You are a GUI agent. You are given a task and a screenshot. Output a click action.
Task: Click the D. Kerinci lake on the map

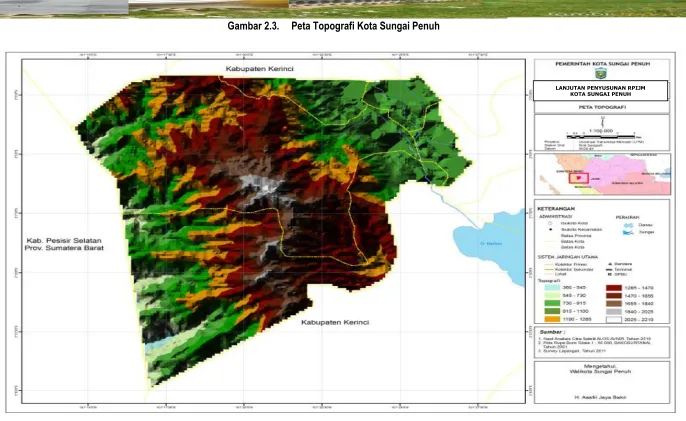(492, 245)
